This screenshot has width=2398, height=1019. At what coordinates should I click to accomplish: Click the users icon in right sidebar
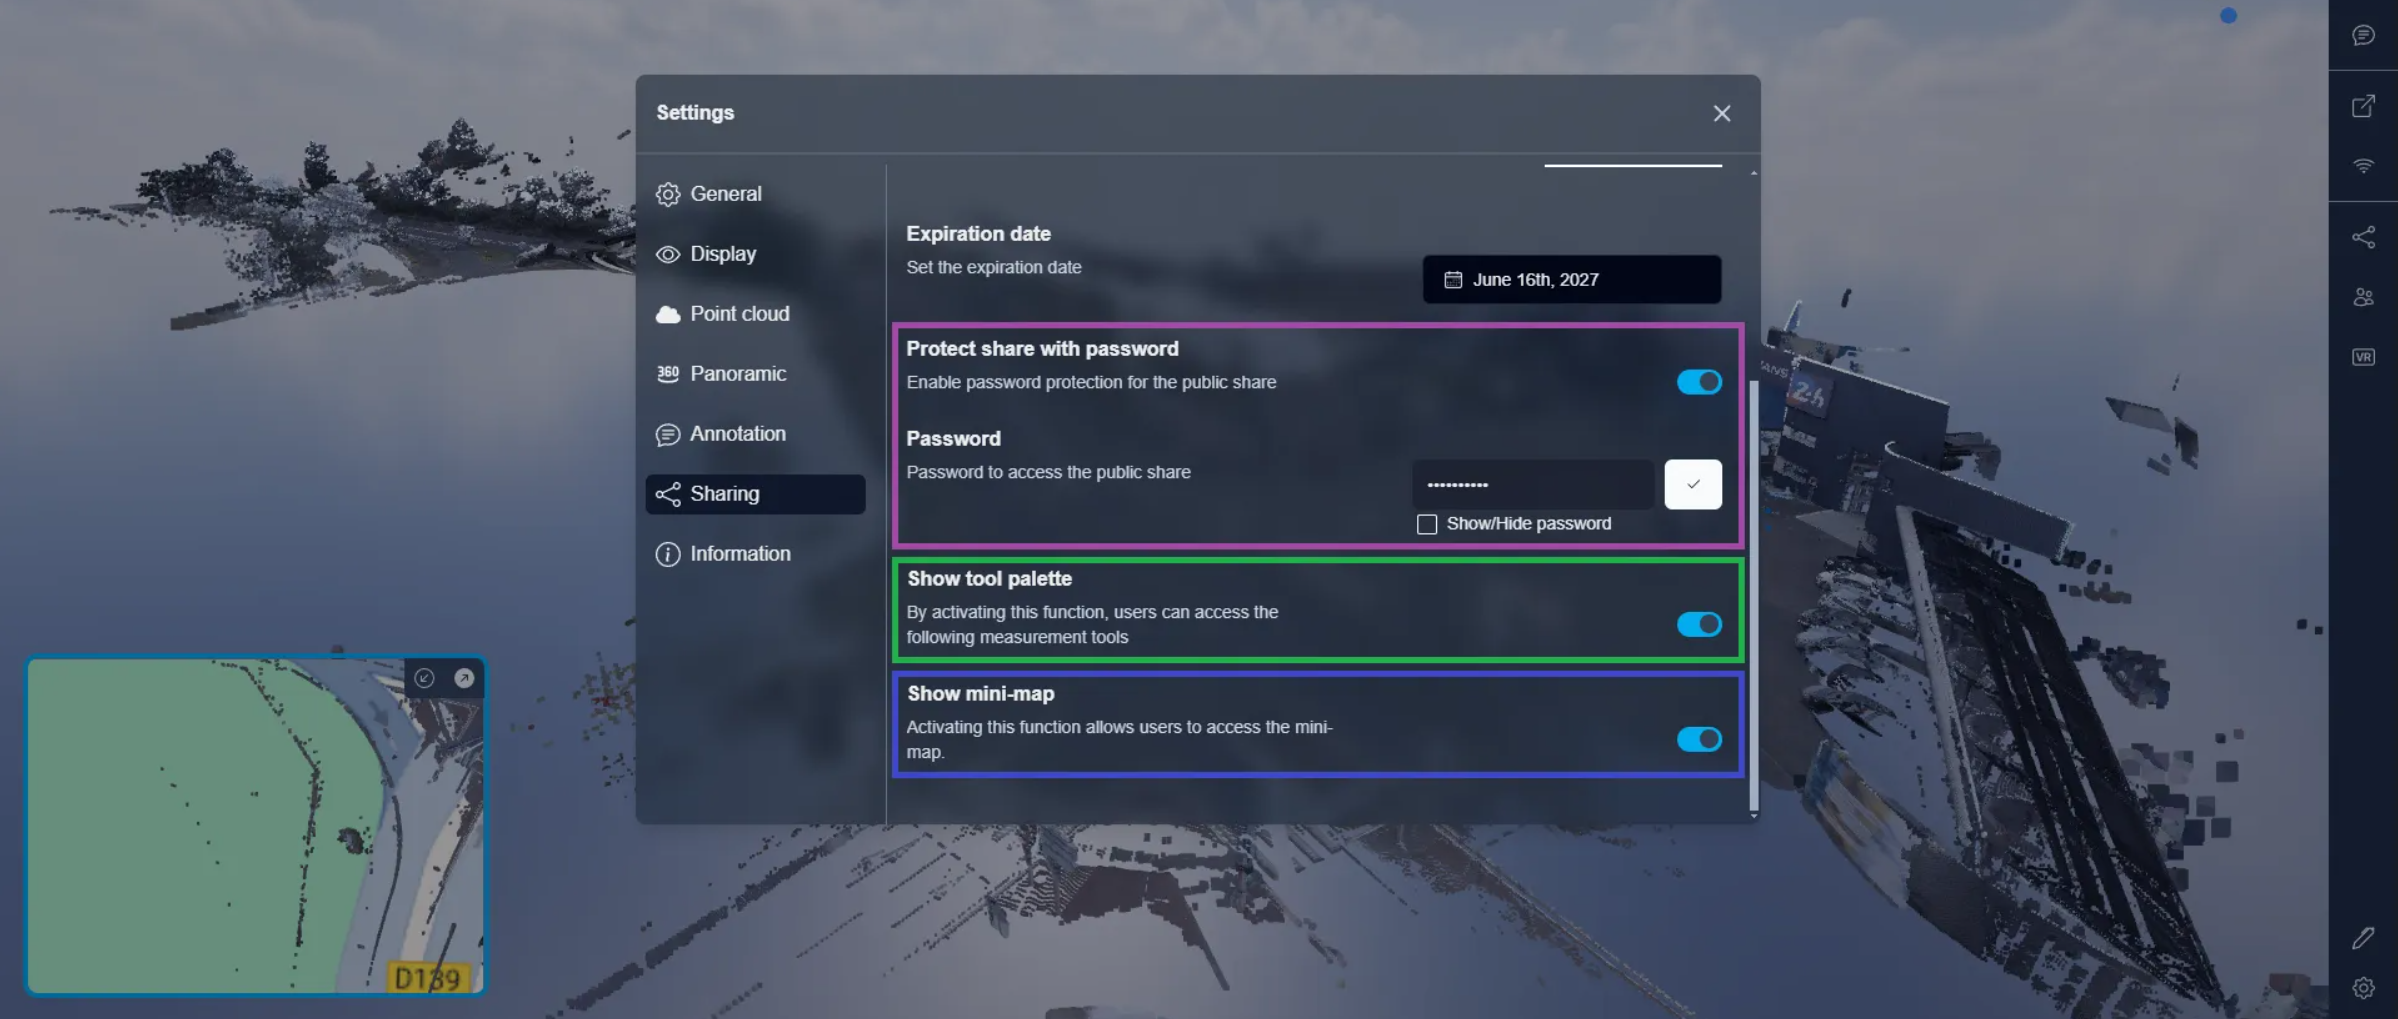(2363, 297)
